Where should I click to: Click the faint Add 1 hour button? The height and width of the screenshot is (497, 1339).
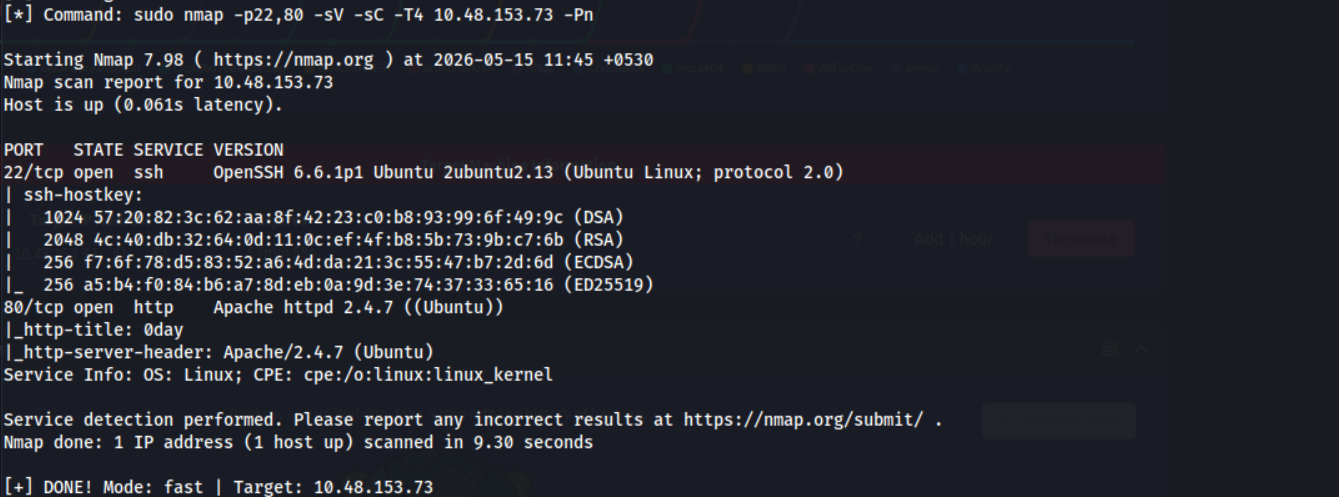(x=953, y=240)
